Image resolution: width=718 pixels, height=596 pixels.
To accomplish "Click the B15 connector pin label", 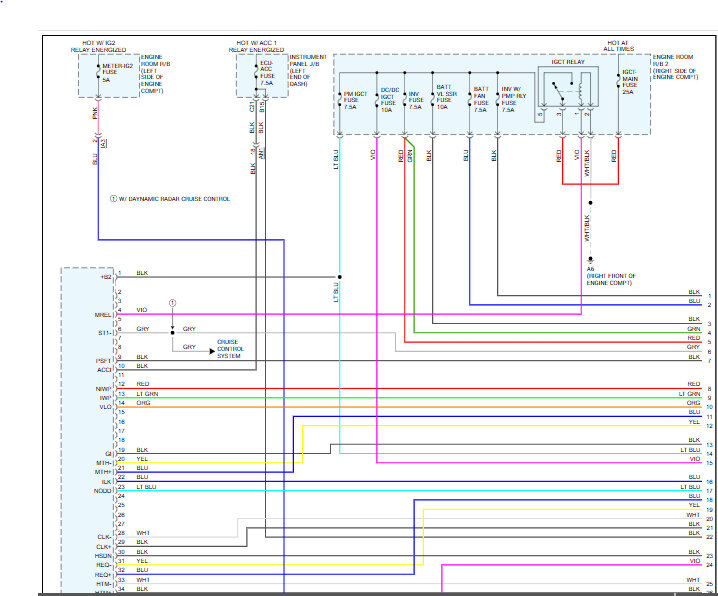I will point(261,107).
